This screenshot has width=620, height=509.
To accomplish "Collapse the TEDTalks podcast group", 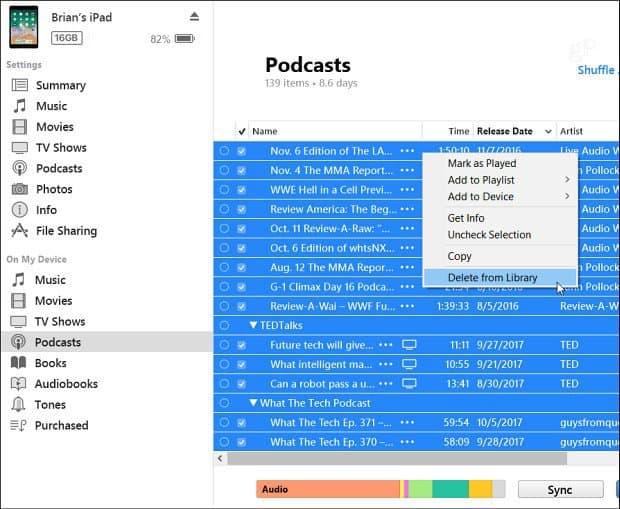I will (x=254, y=326).
